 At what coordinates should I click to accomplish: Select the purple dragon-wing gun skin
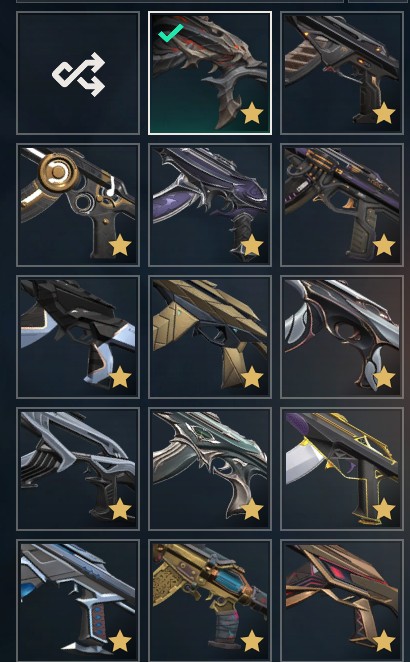pos(210,205)
